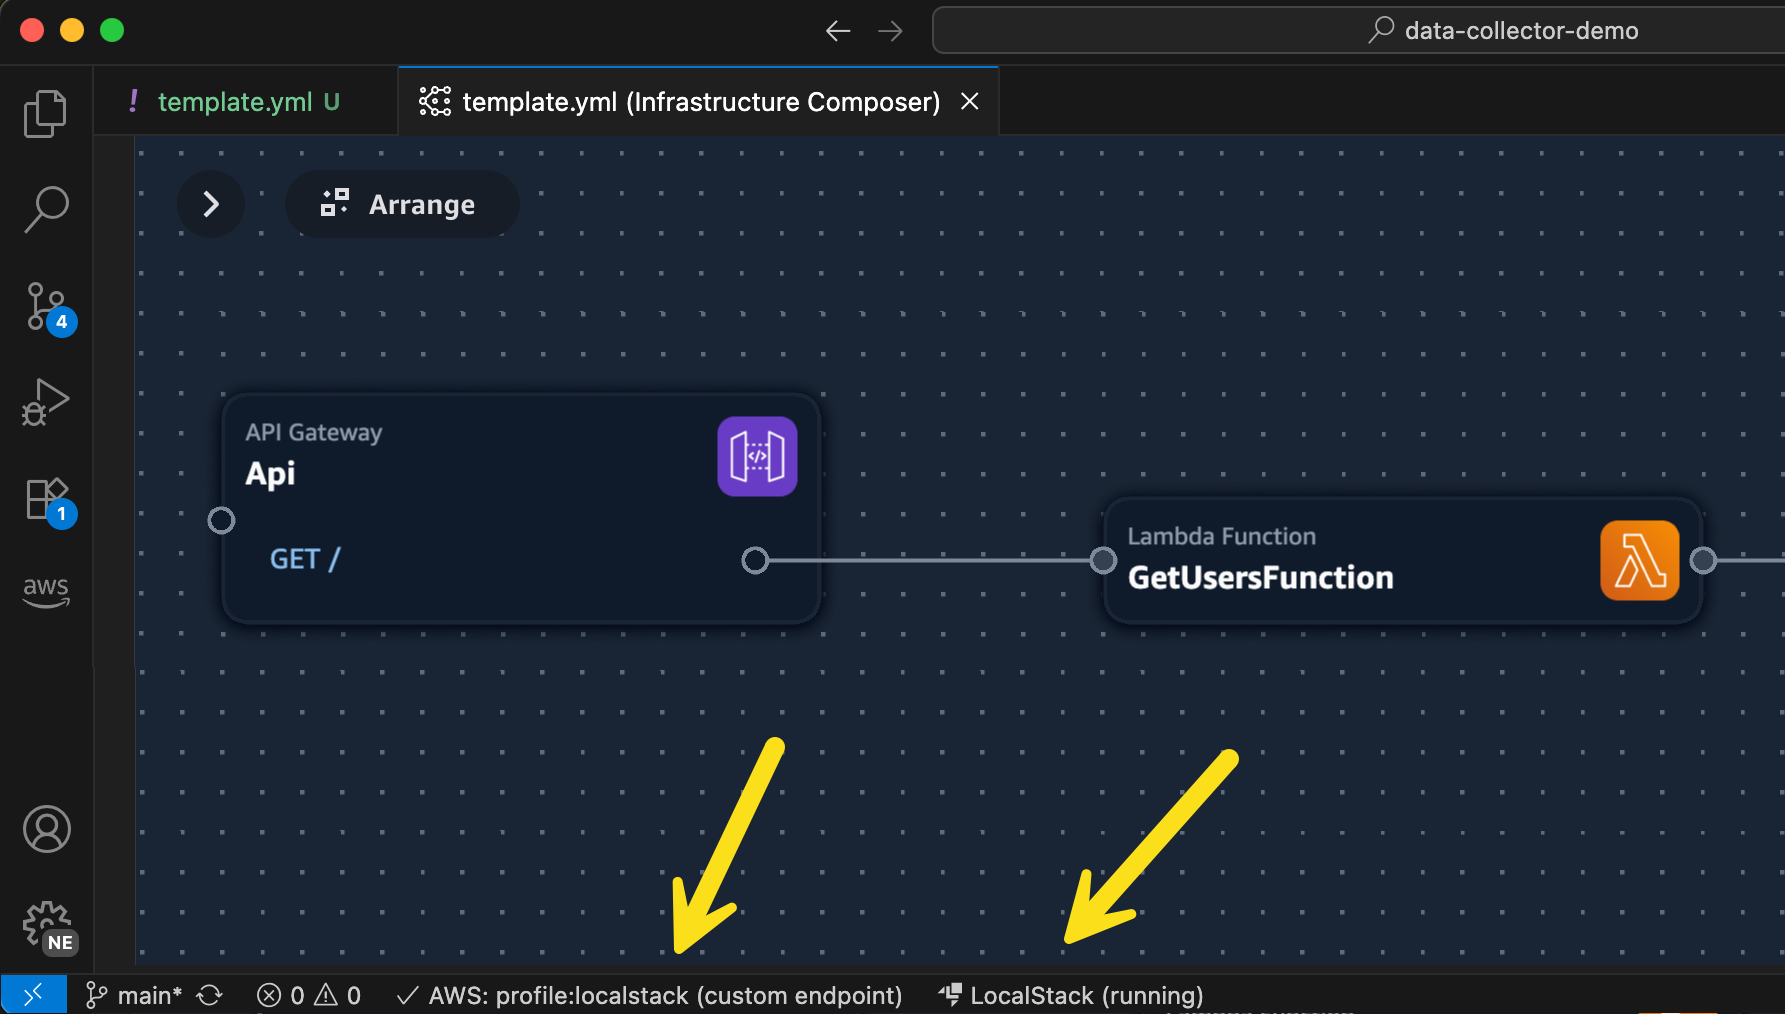The image size is (1785, 1014).
Task: Open the Run and Debug view
Action: point(46,402)
